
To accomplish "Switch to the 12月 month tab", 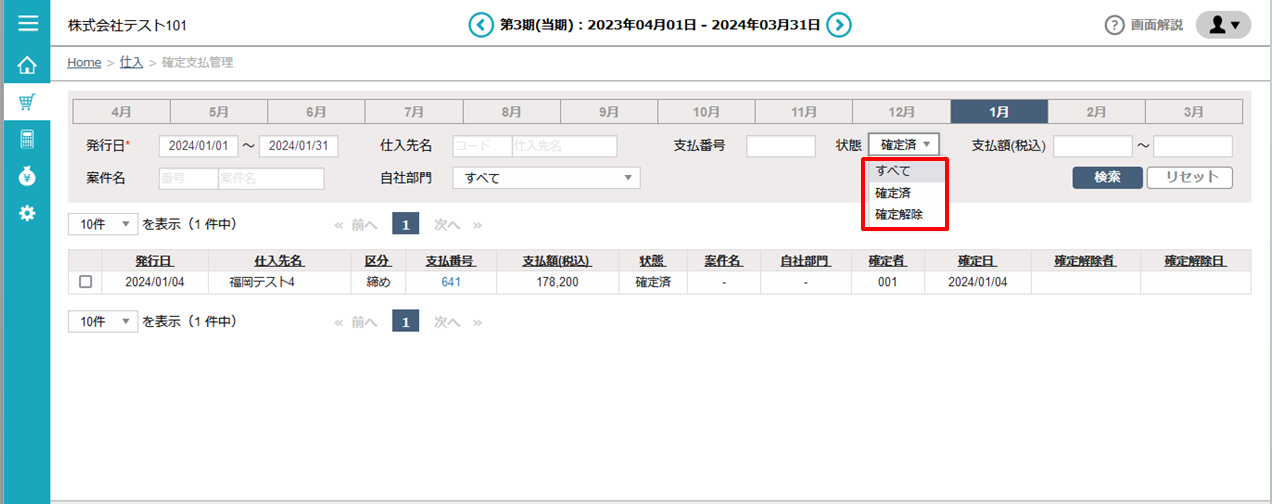I will (x=900, y=112).
